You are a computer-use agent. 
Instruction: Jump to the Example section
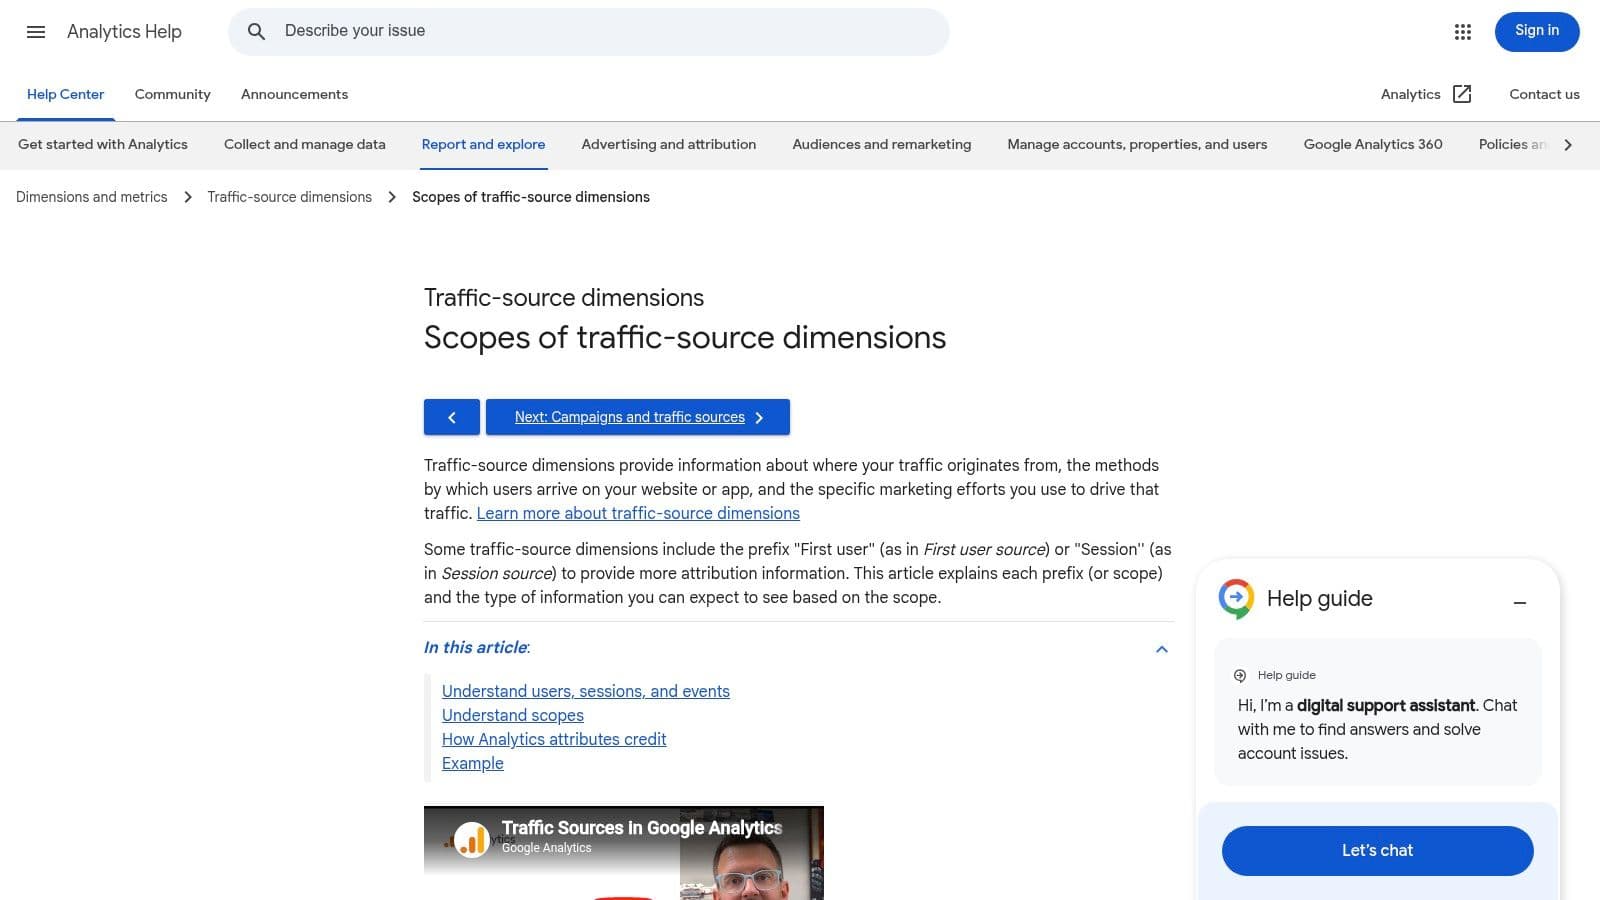tap(473, 763)
